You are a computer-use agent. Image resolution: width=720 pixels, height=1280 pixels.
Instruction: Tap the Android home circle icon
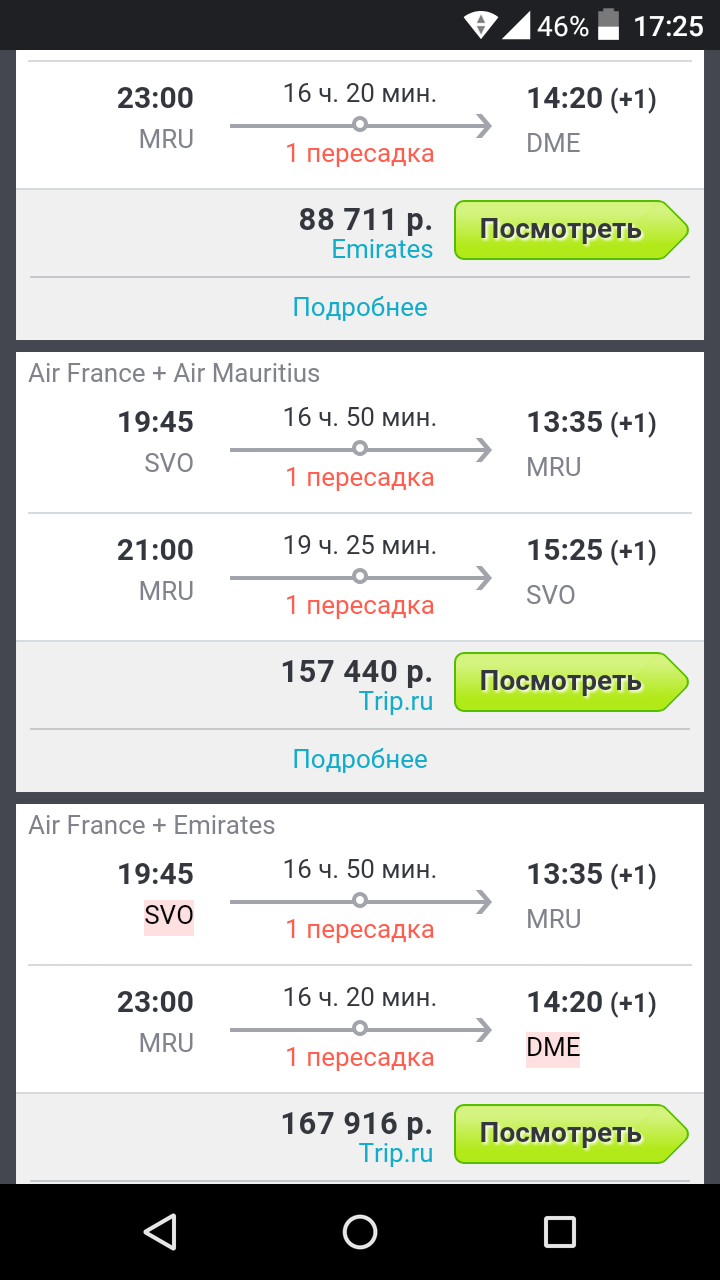(360, 1231)
